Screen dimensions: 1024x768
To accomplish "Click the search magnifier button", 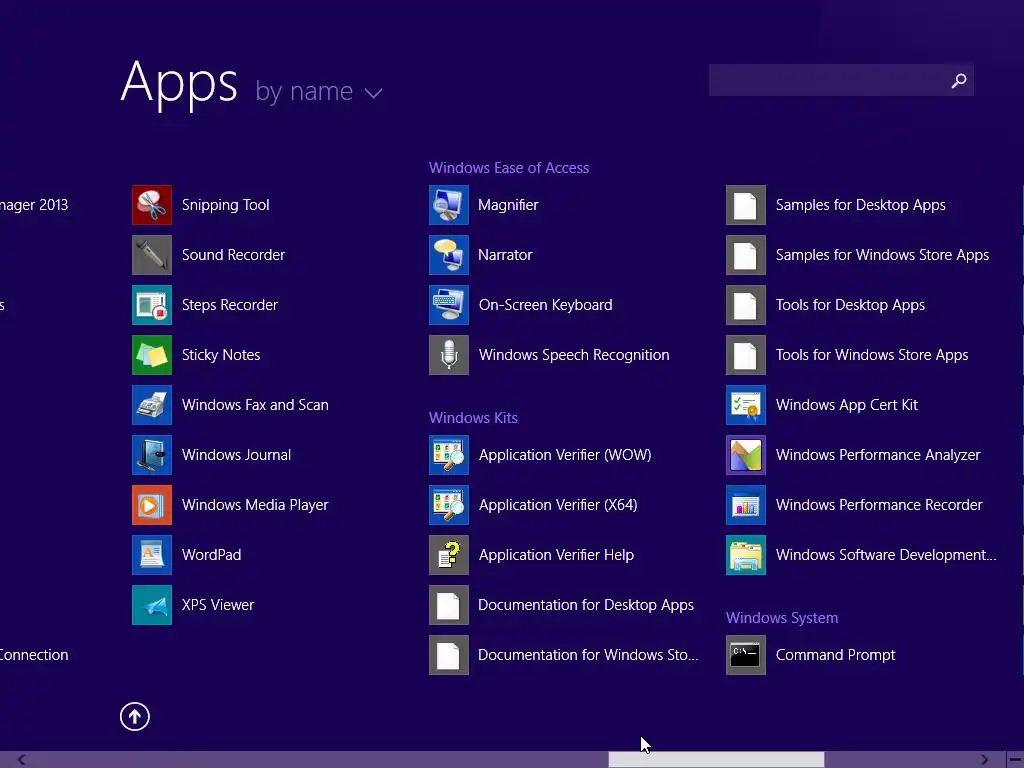I will point(959,80).
